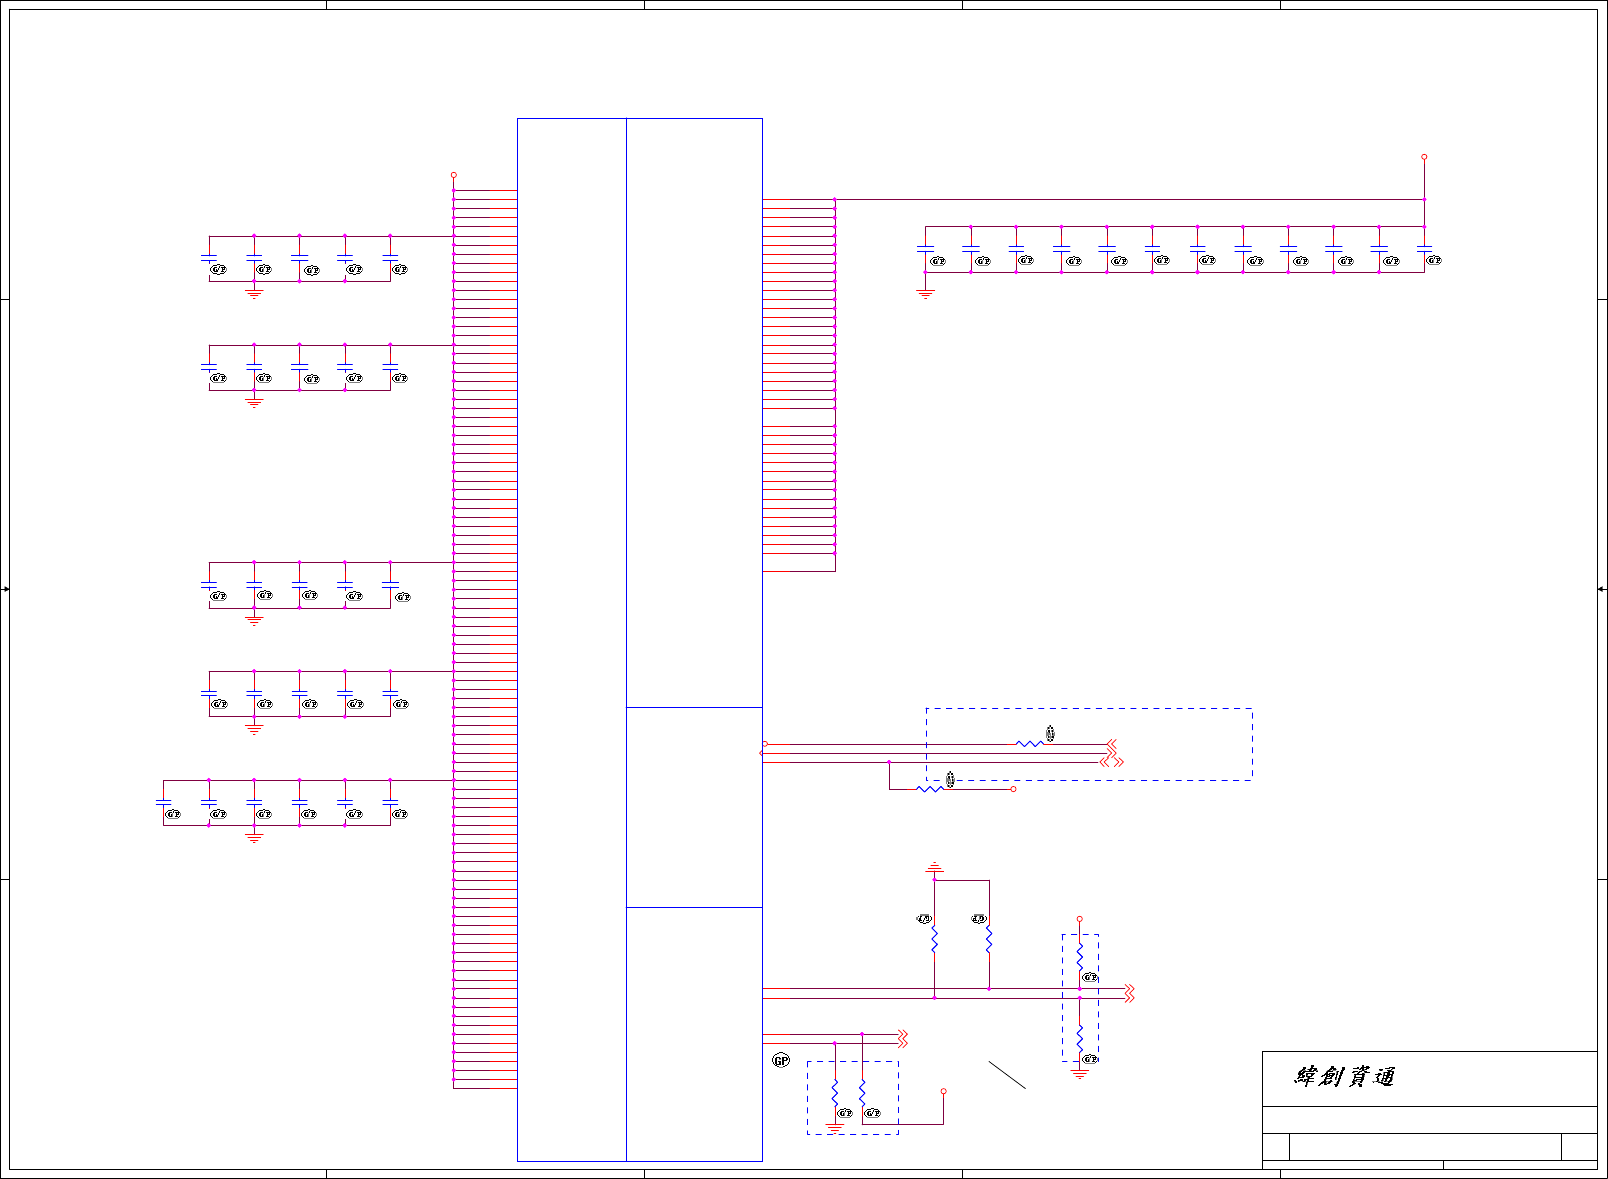Screen dimensions: 1608x1179
Task: Click the ground symbol inside the bottom dashed resistor-pair box
Action: pos(834,1128)
